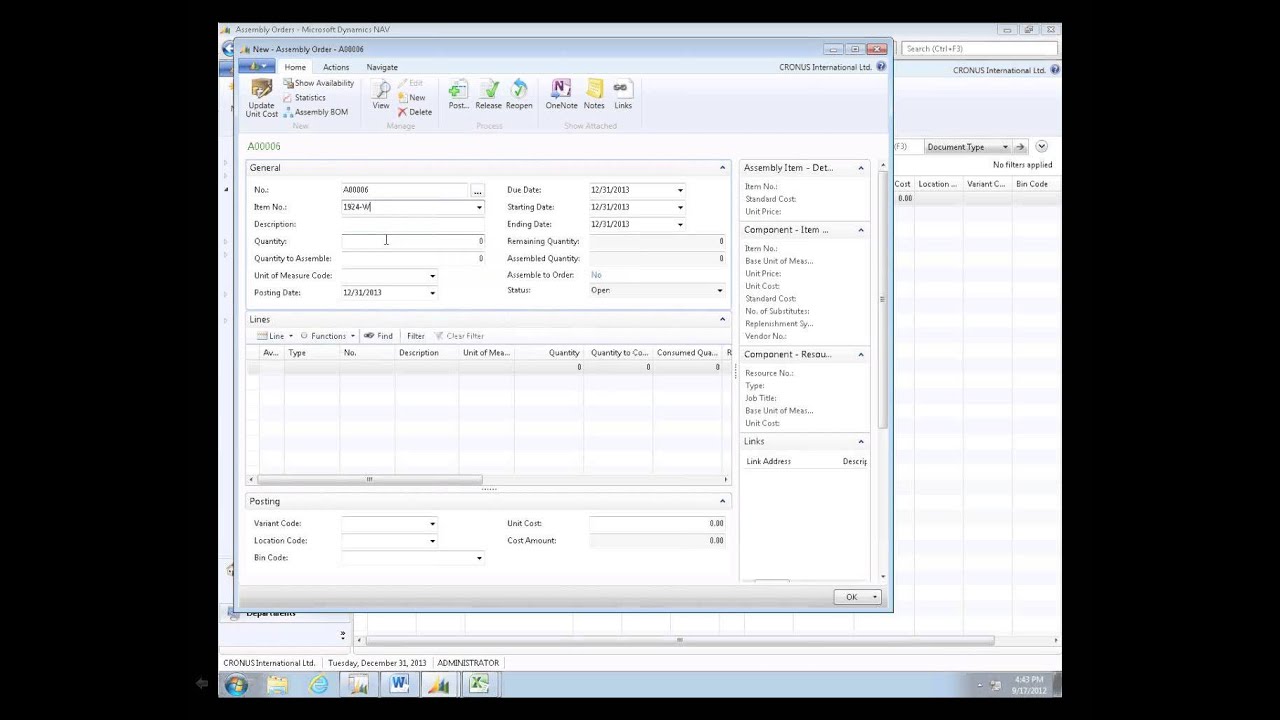Click the No. field assist-edit button
1280x720 pixels.
pos(477,190)
